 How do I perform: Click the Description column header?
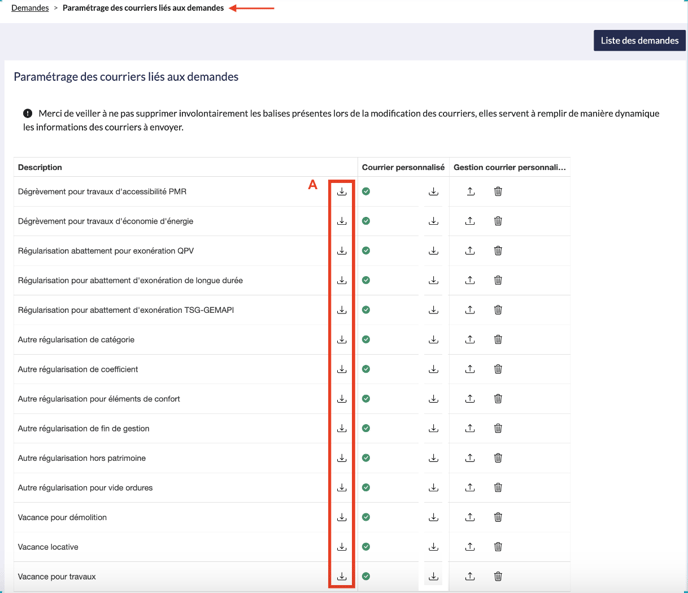40,167
